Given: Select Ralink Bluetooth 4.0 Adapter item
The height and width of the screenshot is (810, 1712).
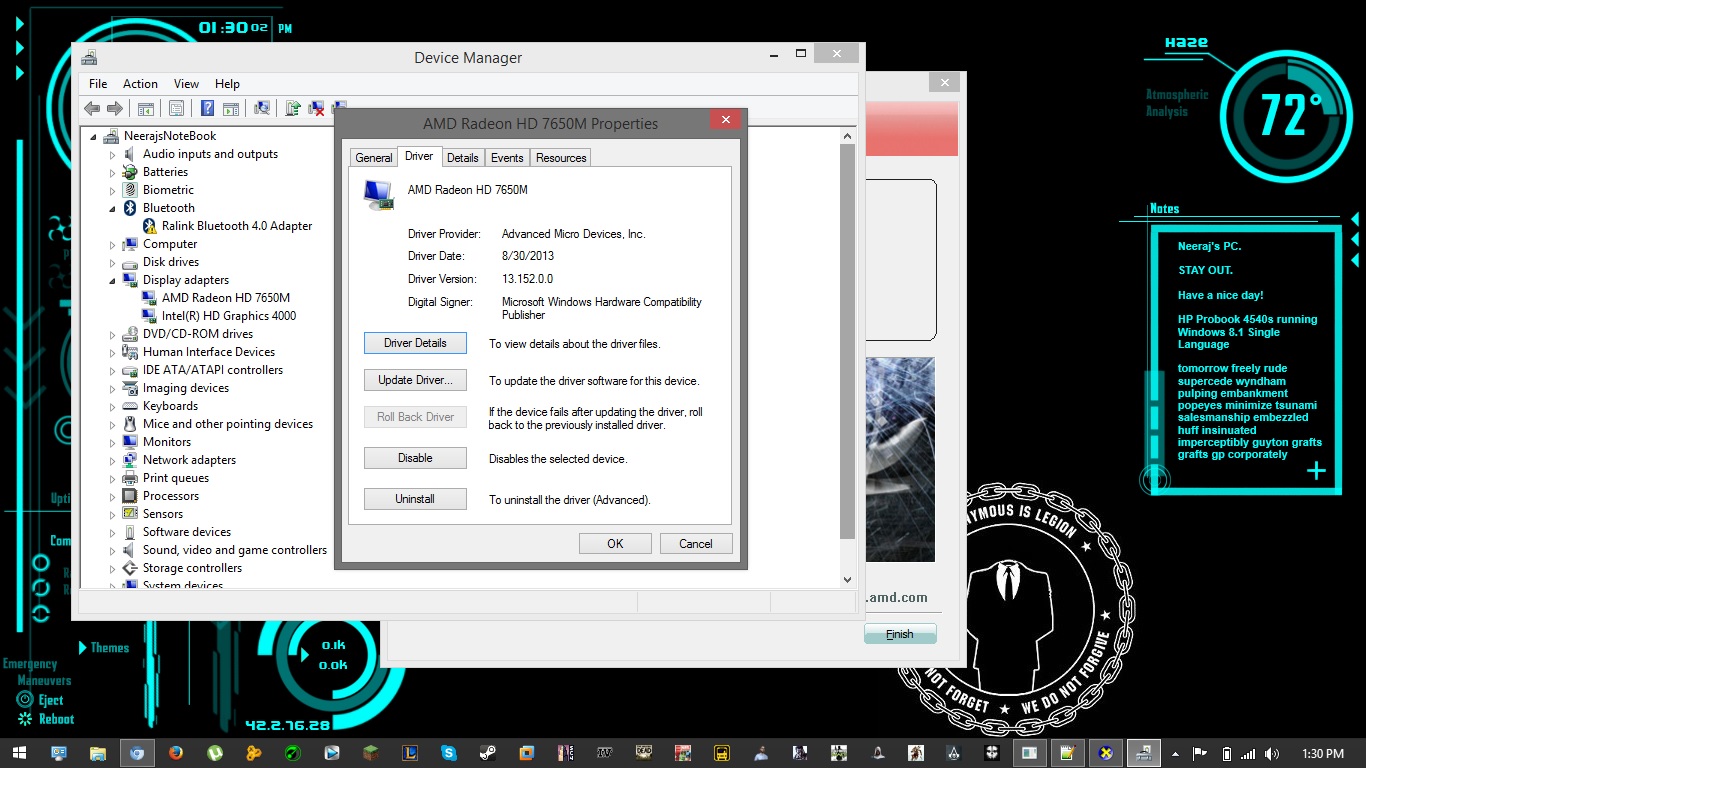Looking at the screenshot, I should [x=237, y=226].
